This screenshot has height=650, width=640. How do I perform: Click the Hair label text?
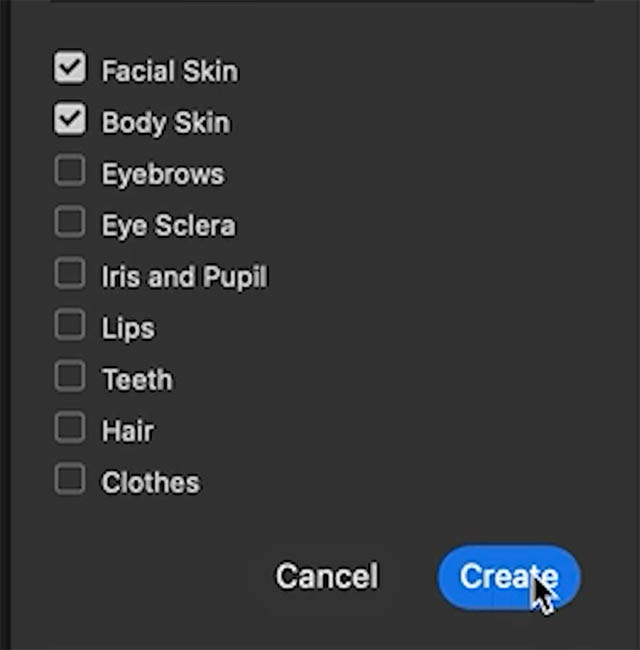128,431
